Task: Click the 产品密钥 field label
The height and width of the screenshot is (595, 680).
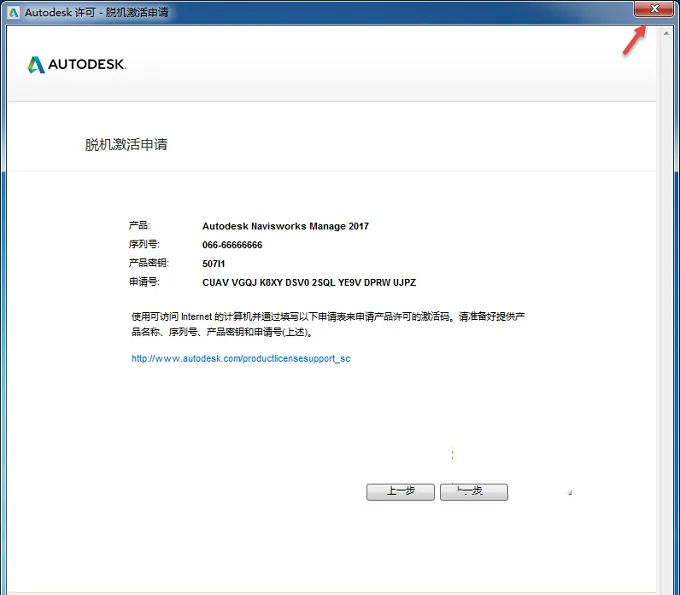Action: (x=149, y=263)
